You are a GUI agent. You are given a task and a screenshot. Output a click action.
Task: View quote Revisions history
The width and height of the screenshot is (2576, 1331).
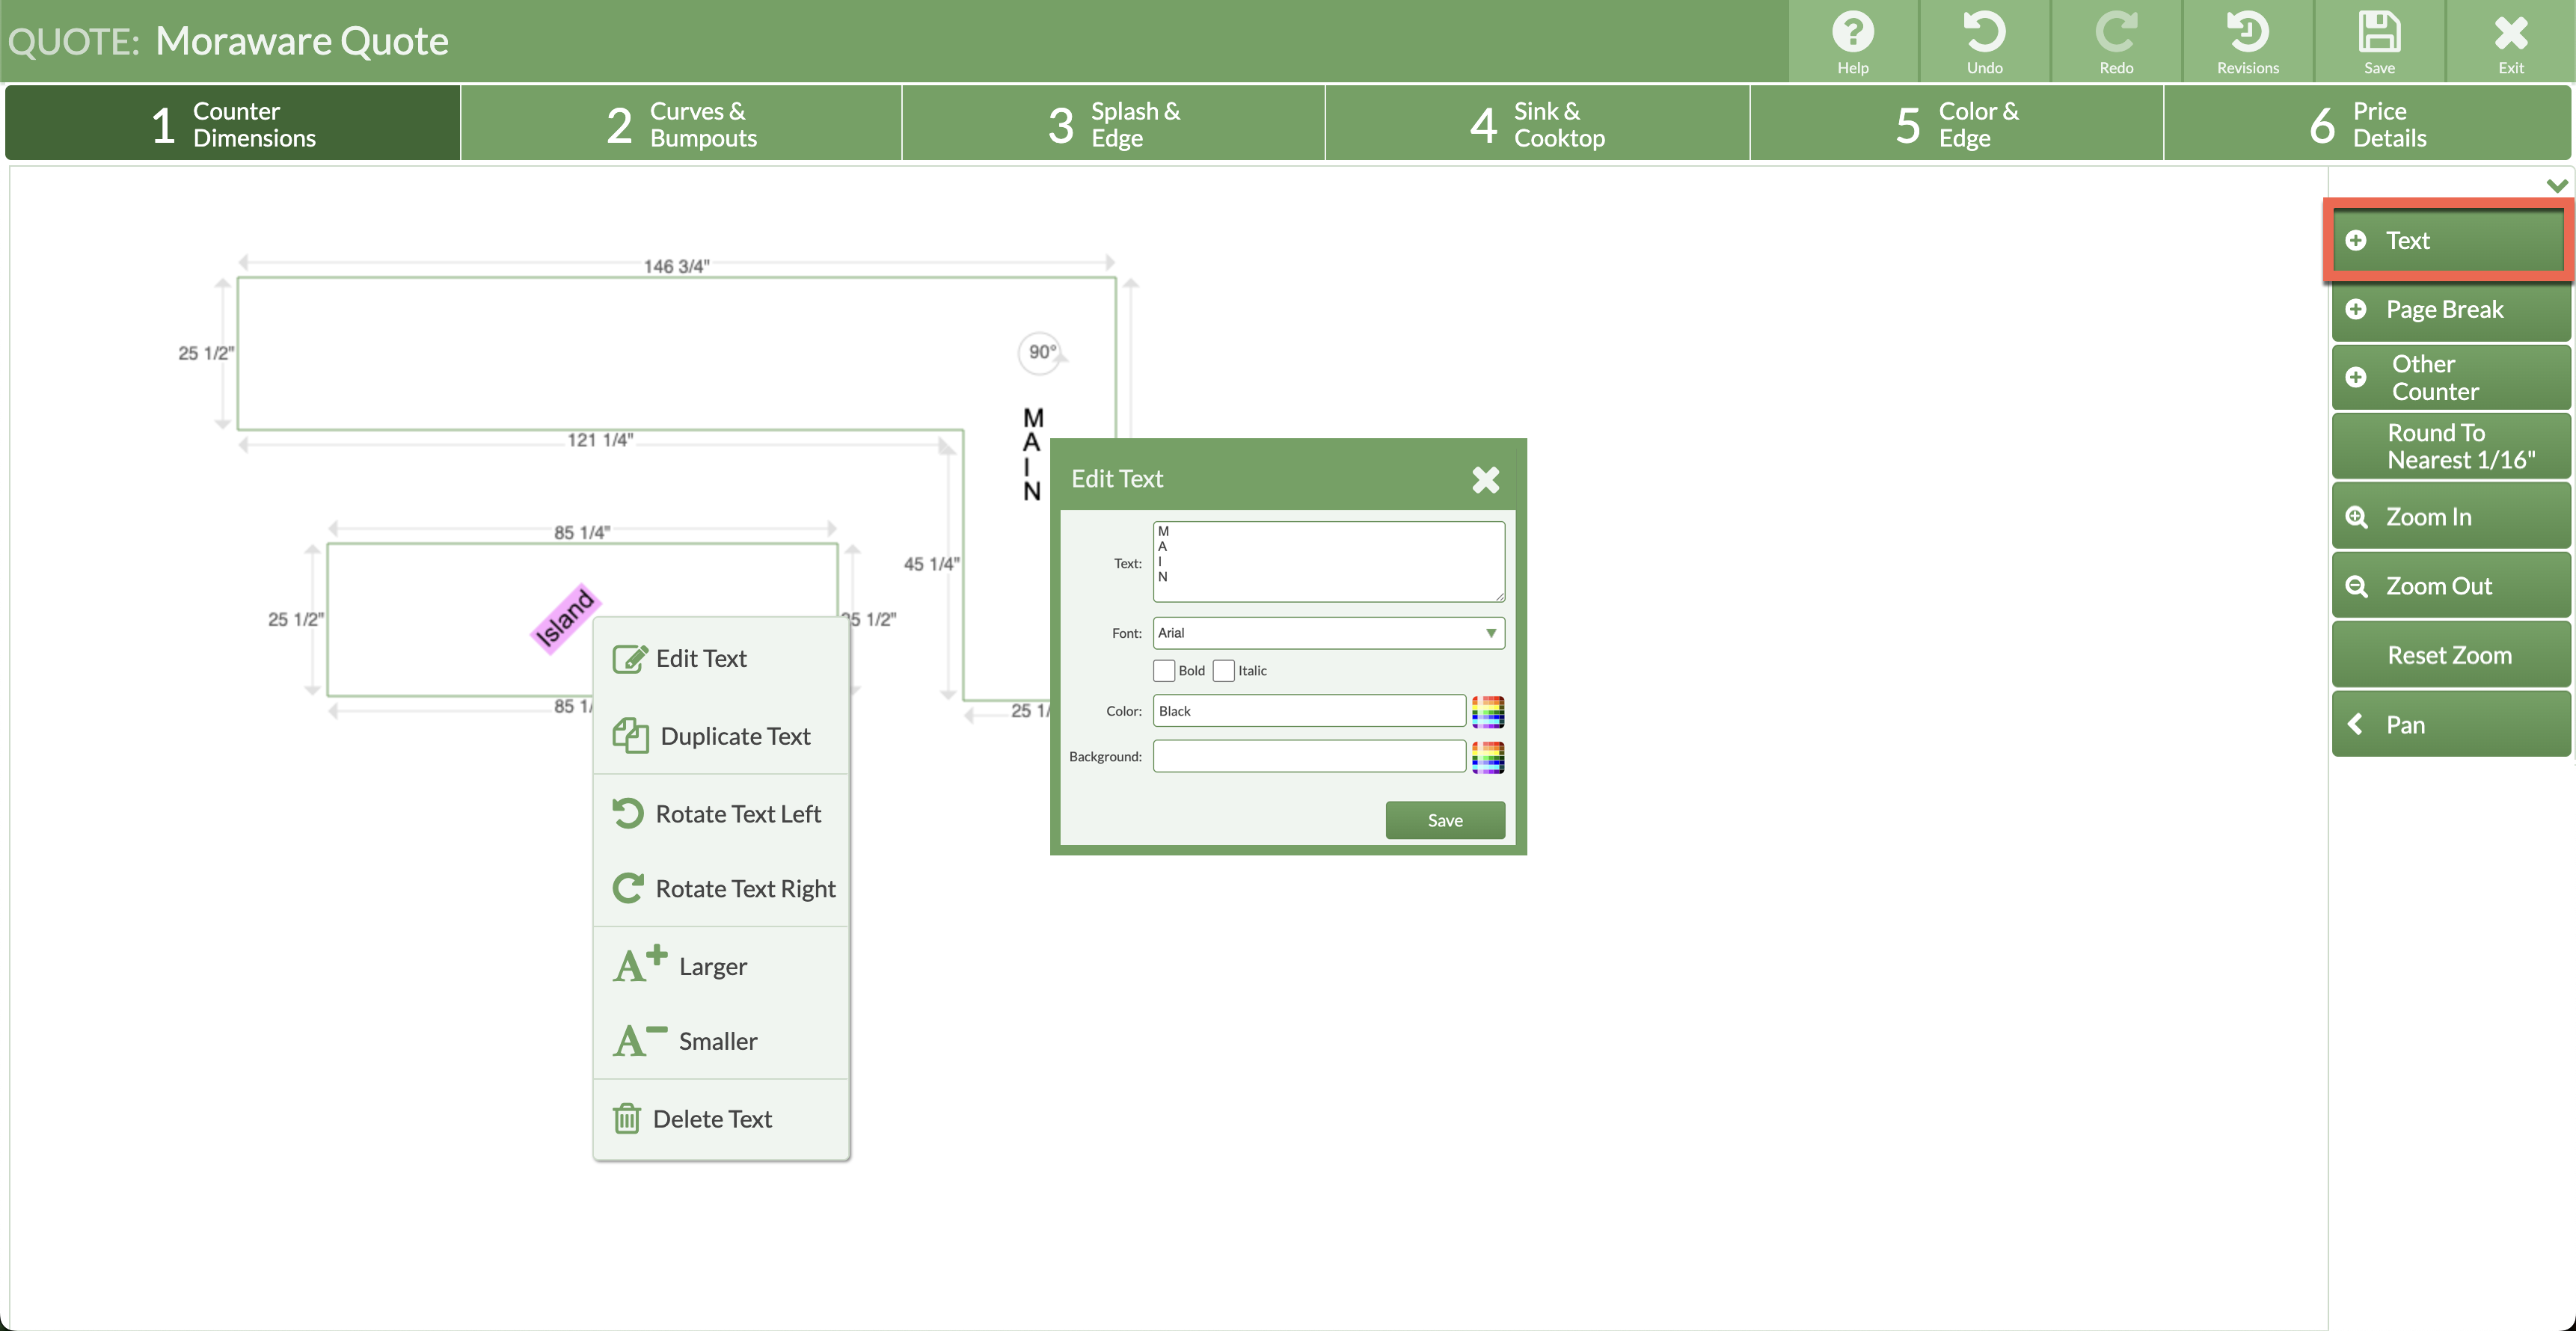pyautogui.click(x=2247, y=40)
